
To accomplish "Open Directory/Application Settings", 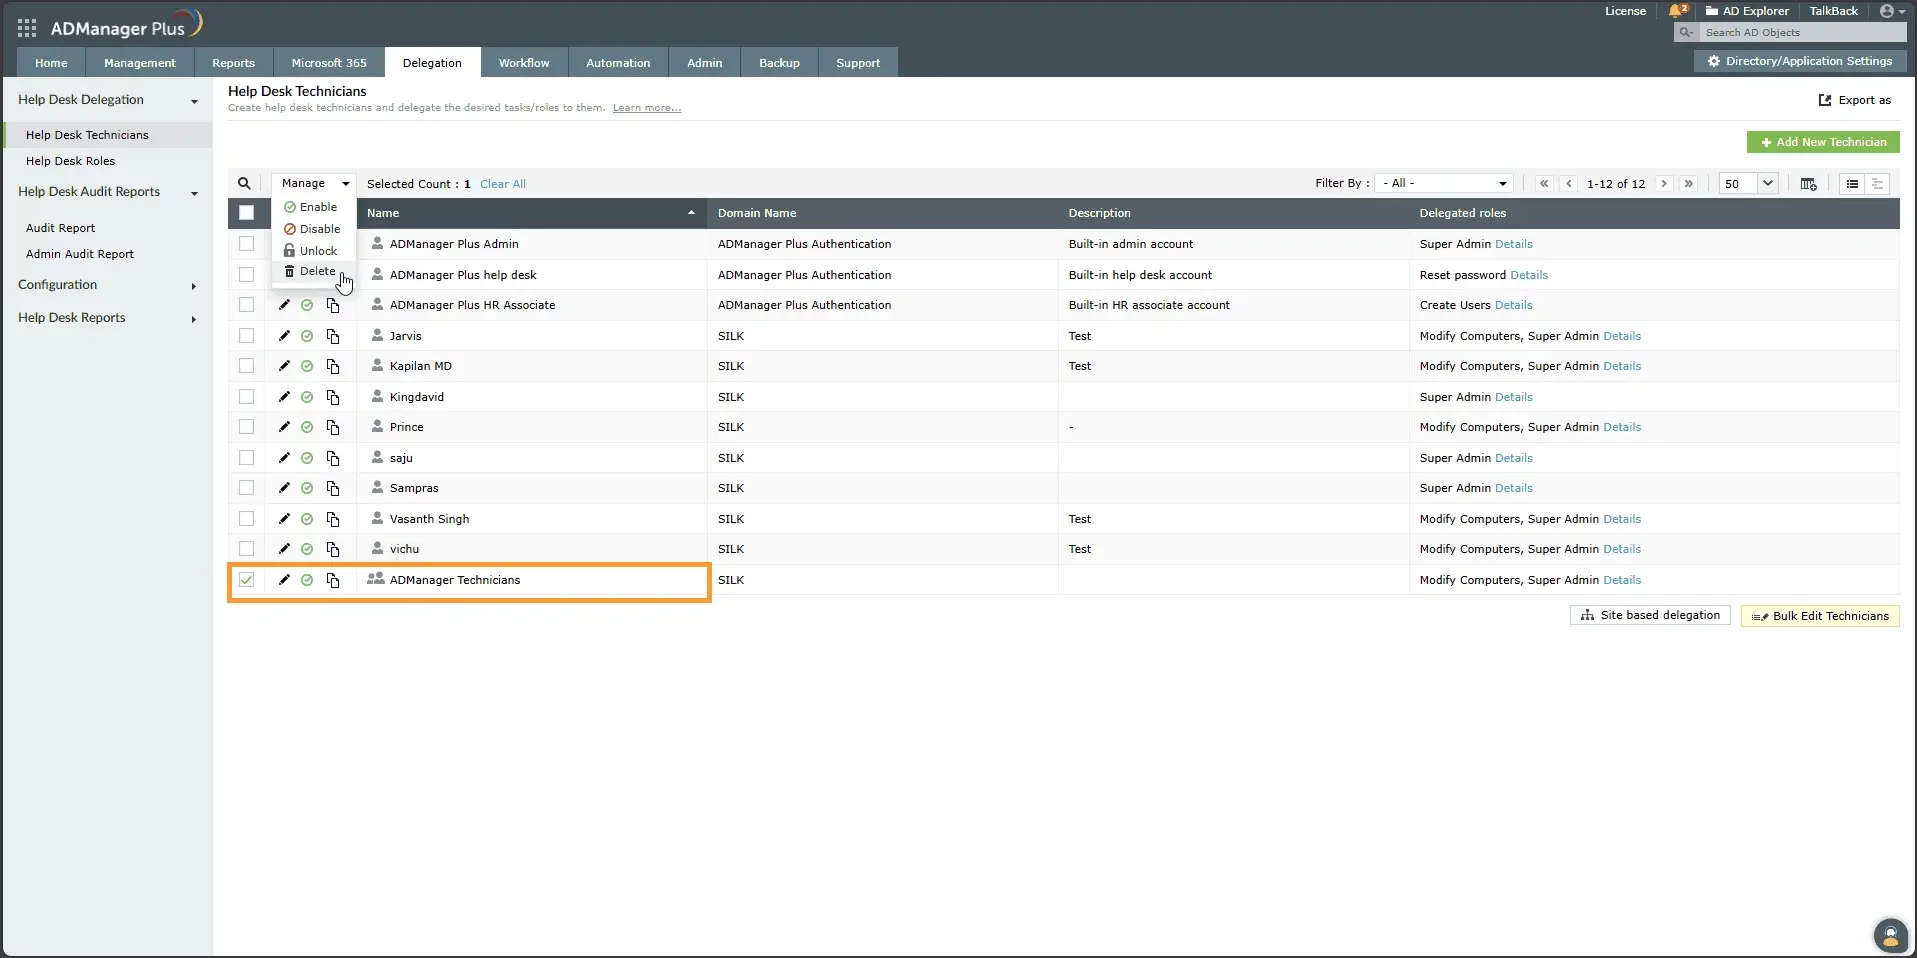I will coord(1800,61).
